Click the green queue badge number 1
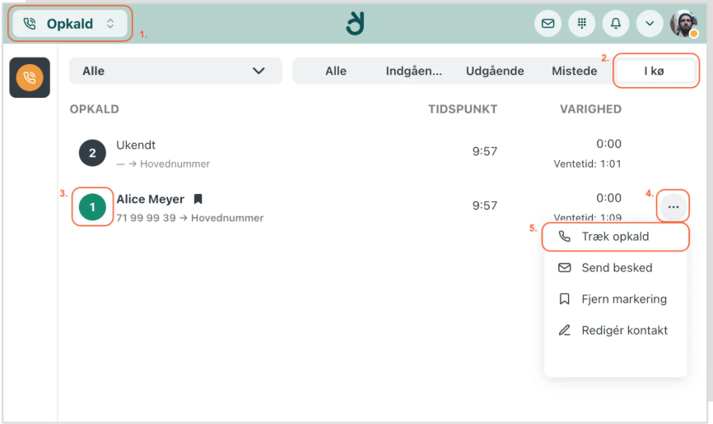 click(x=92, y=207)
